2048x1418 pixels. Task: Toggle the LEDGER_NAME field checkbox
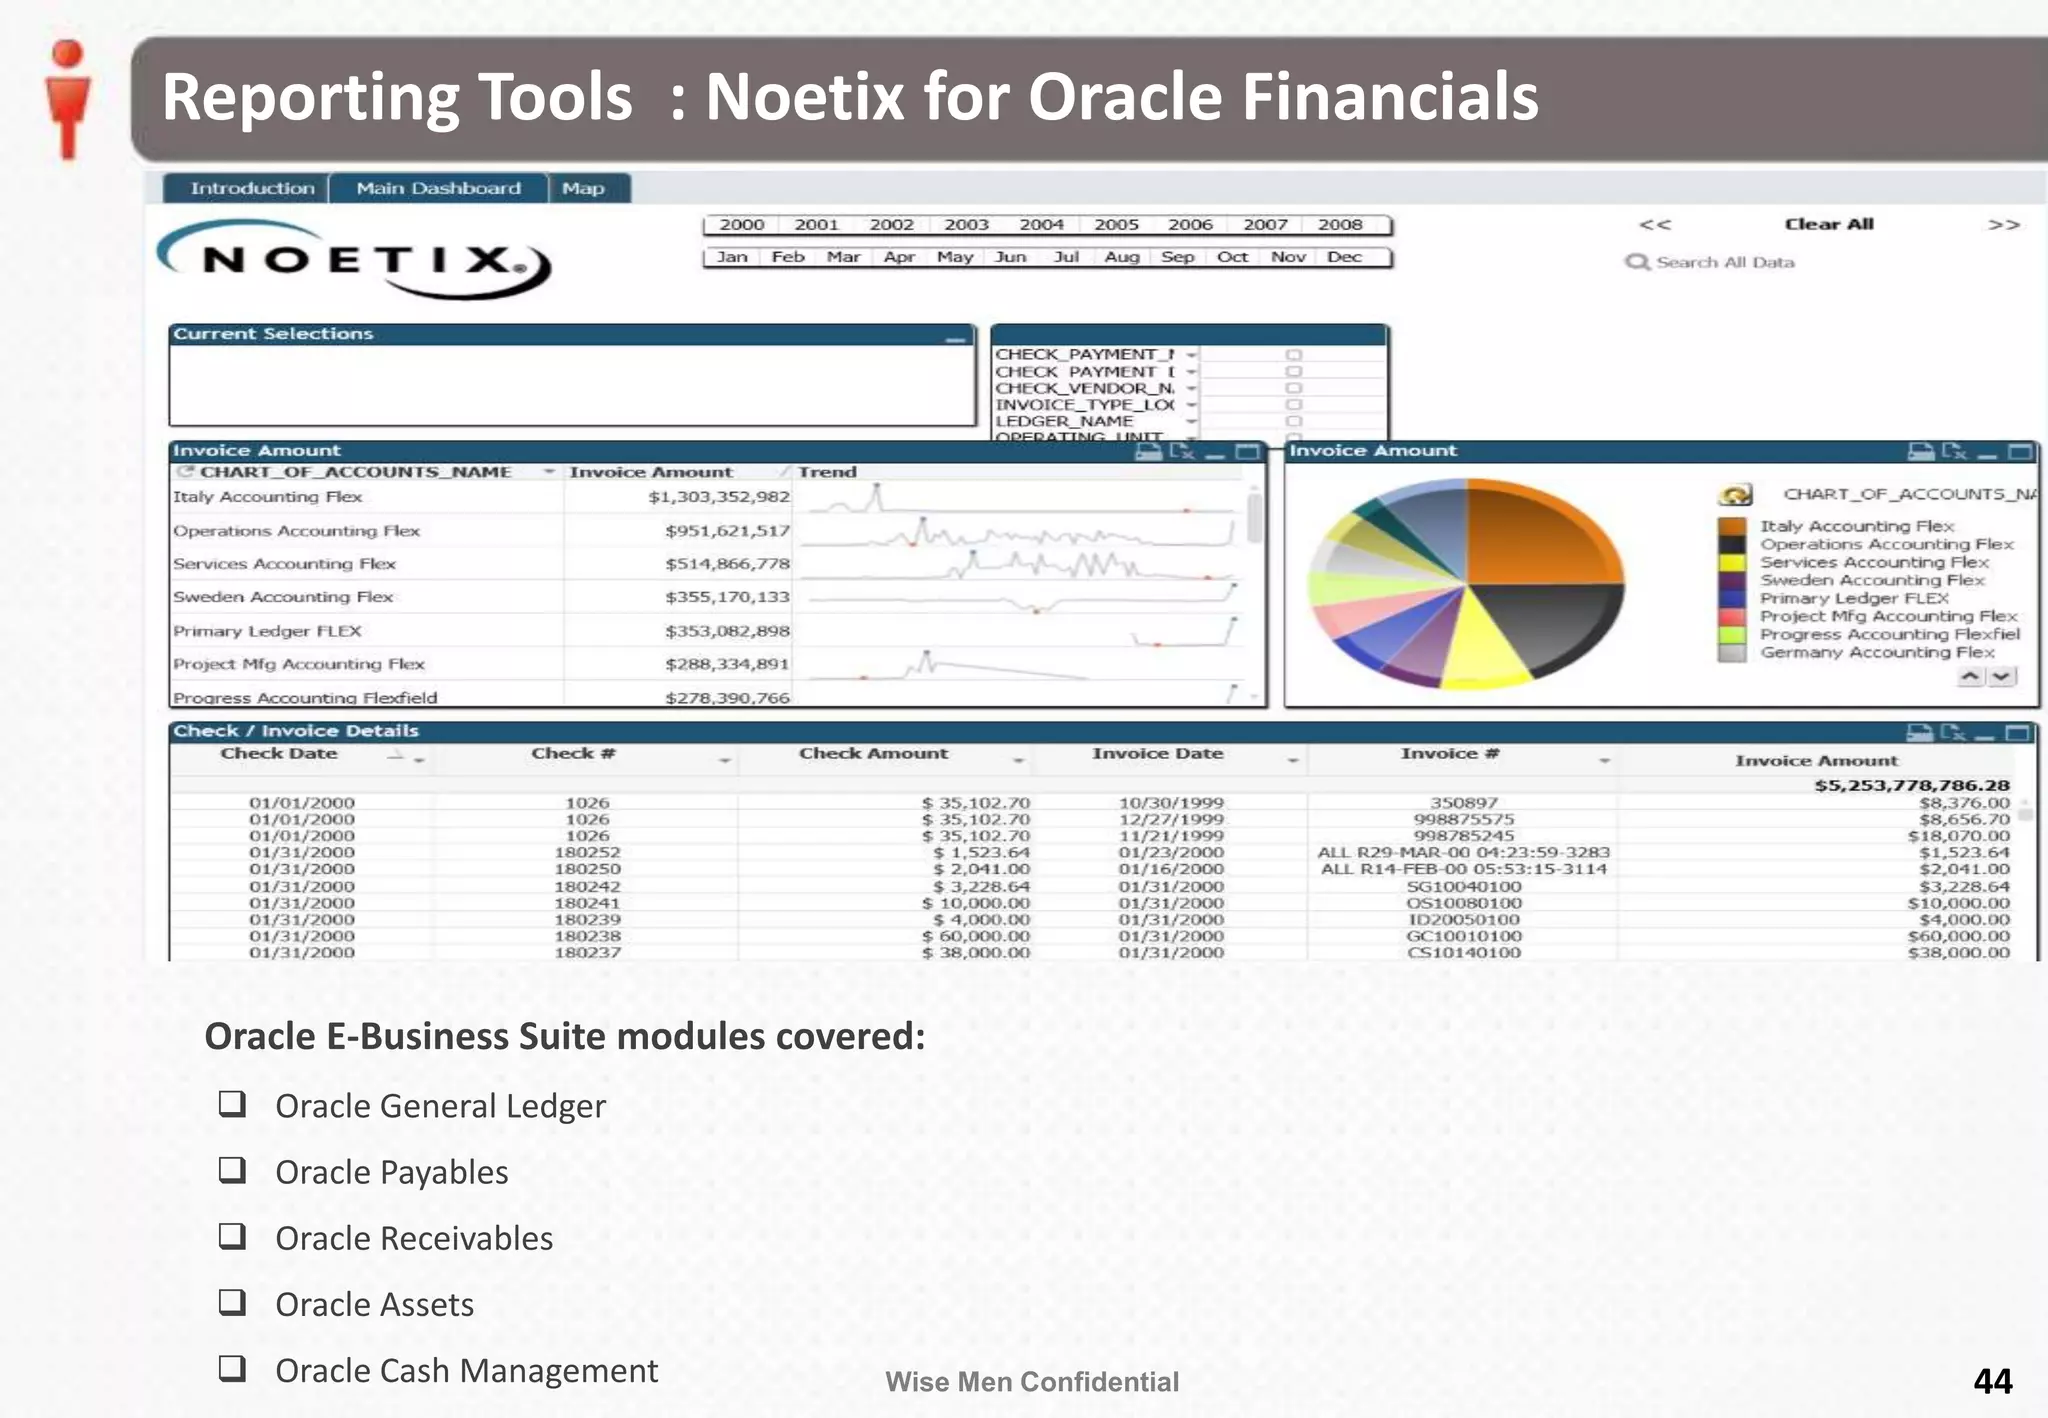1293,421
